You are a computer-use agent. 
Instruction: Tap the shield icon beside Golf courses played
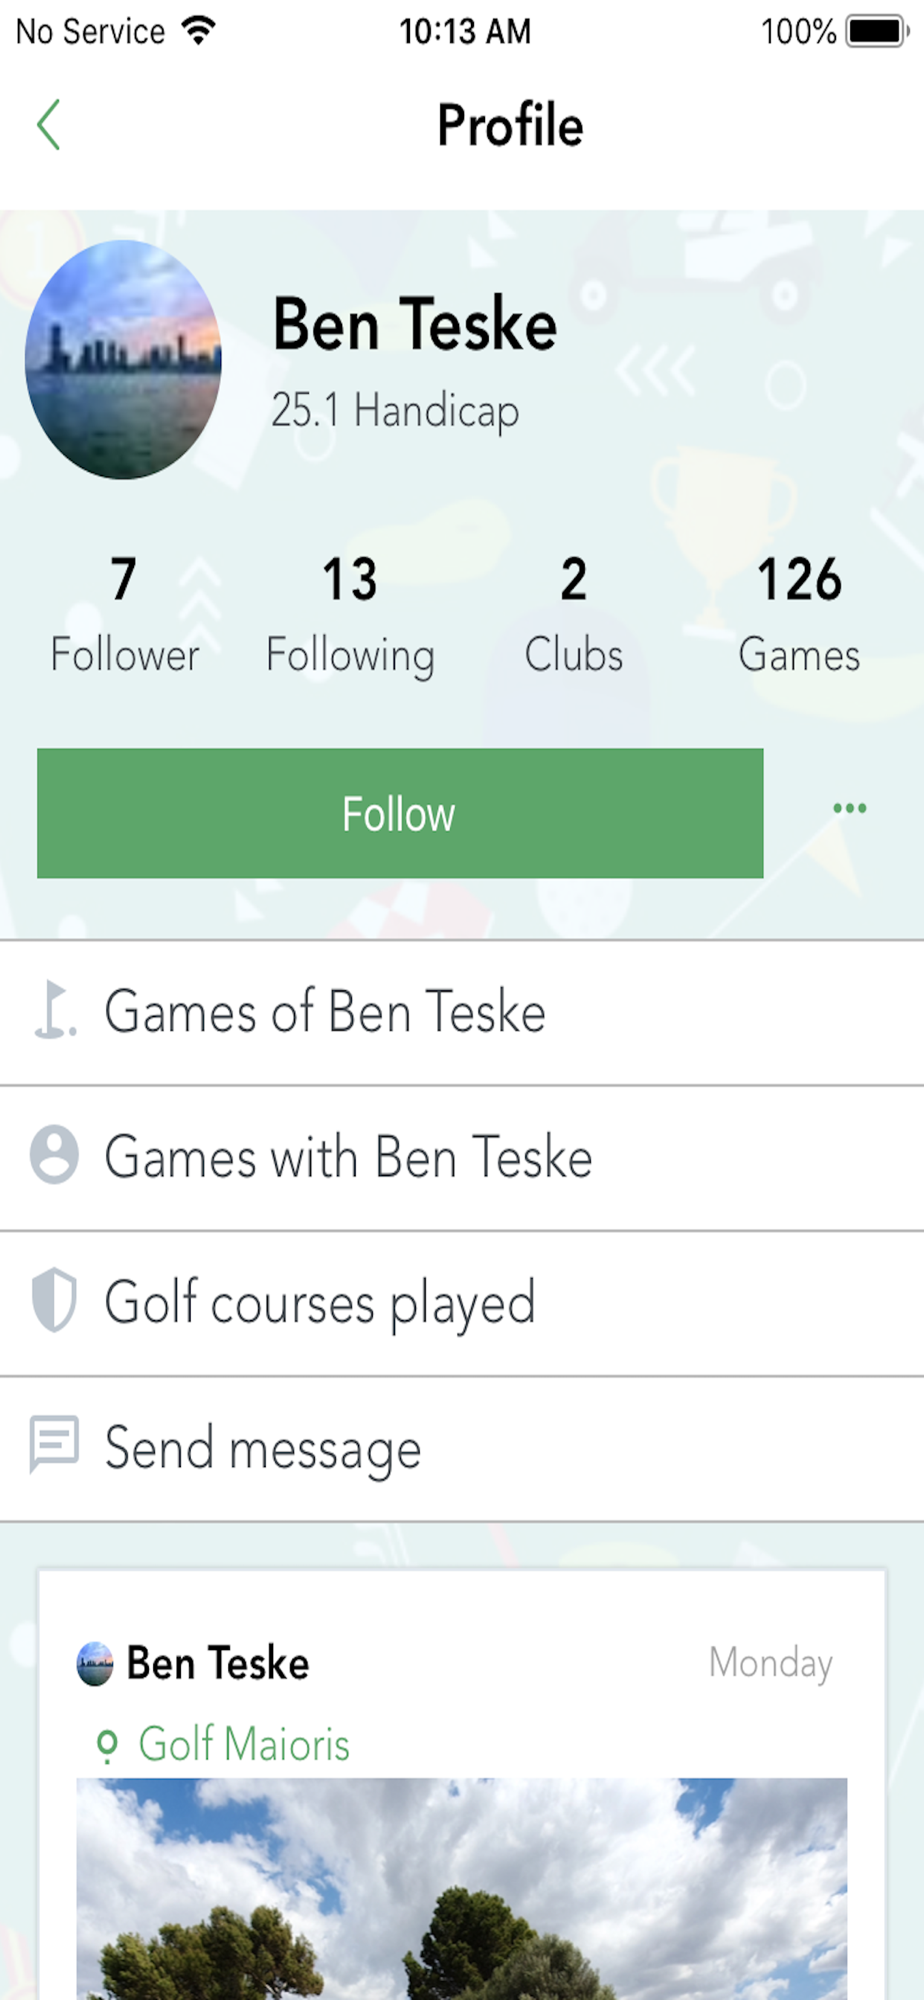pos(54,1301)
